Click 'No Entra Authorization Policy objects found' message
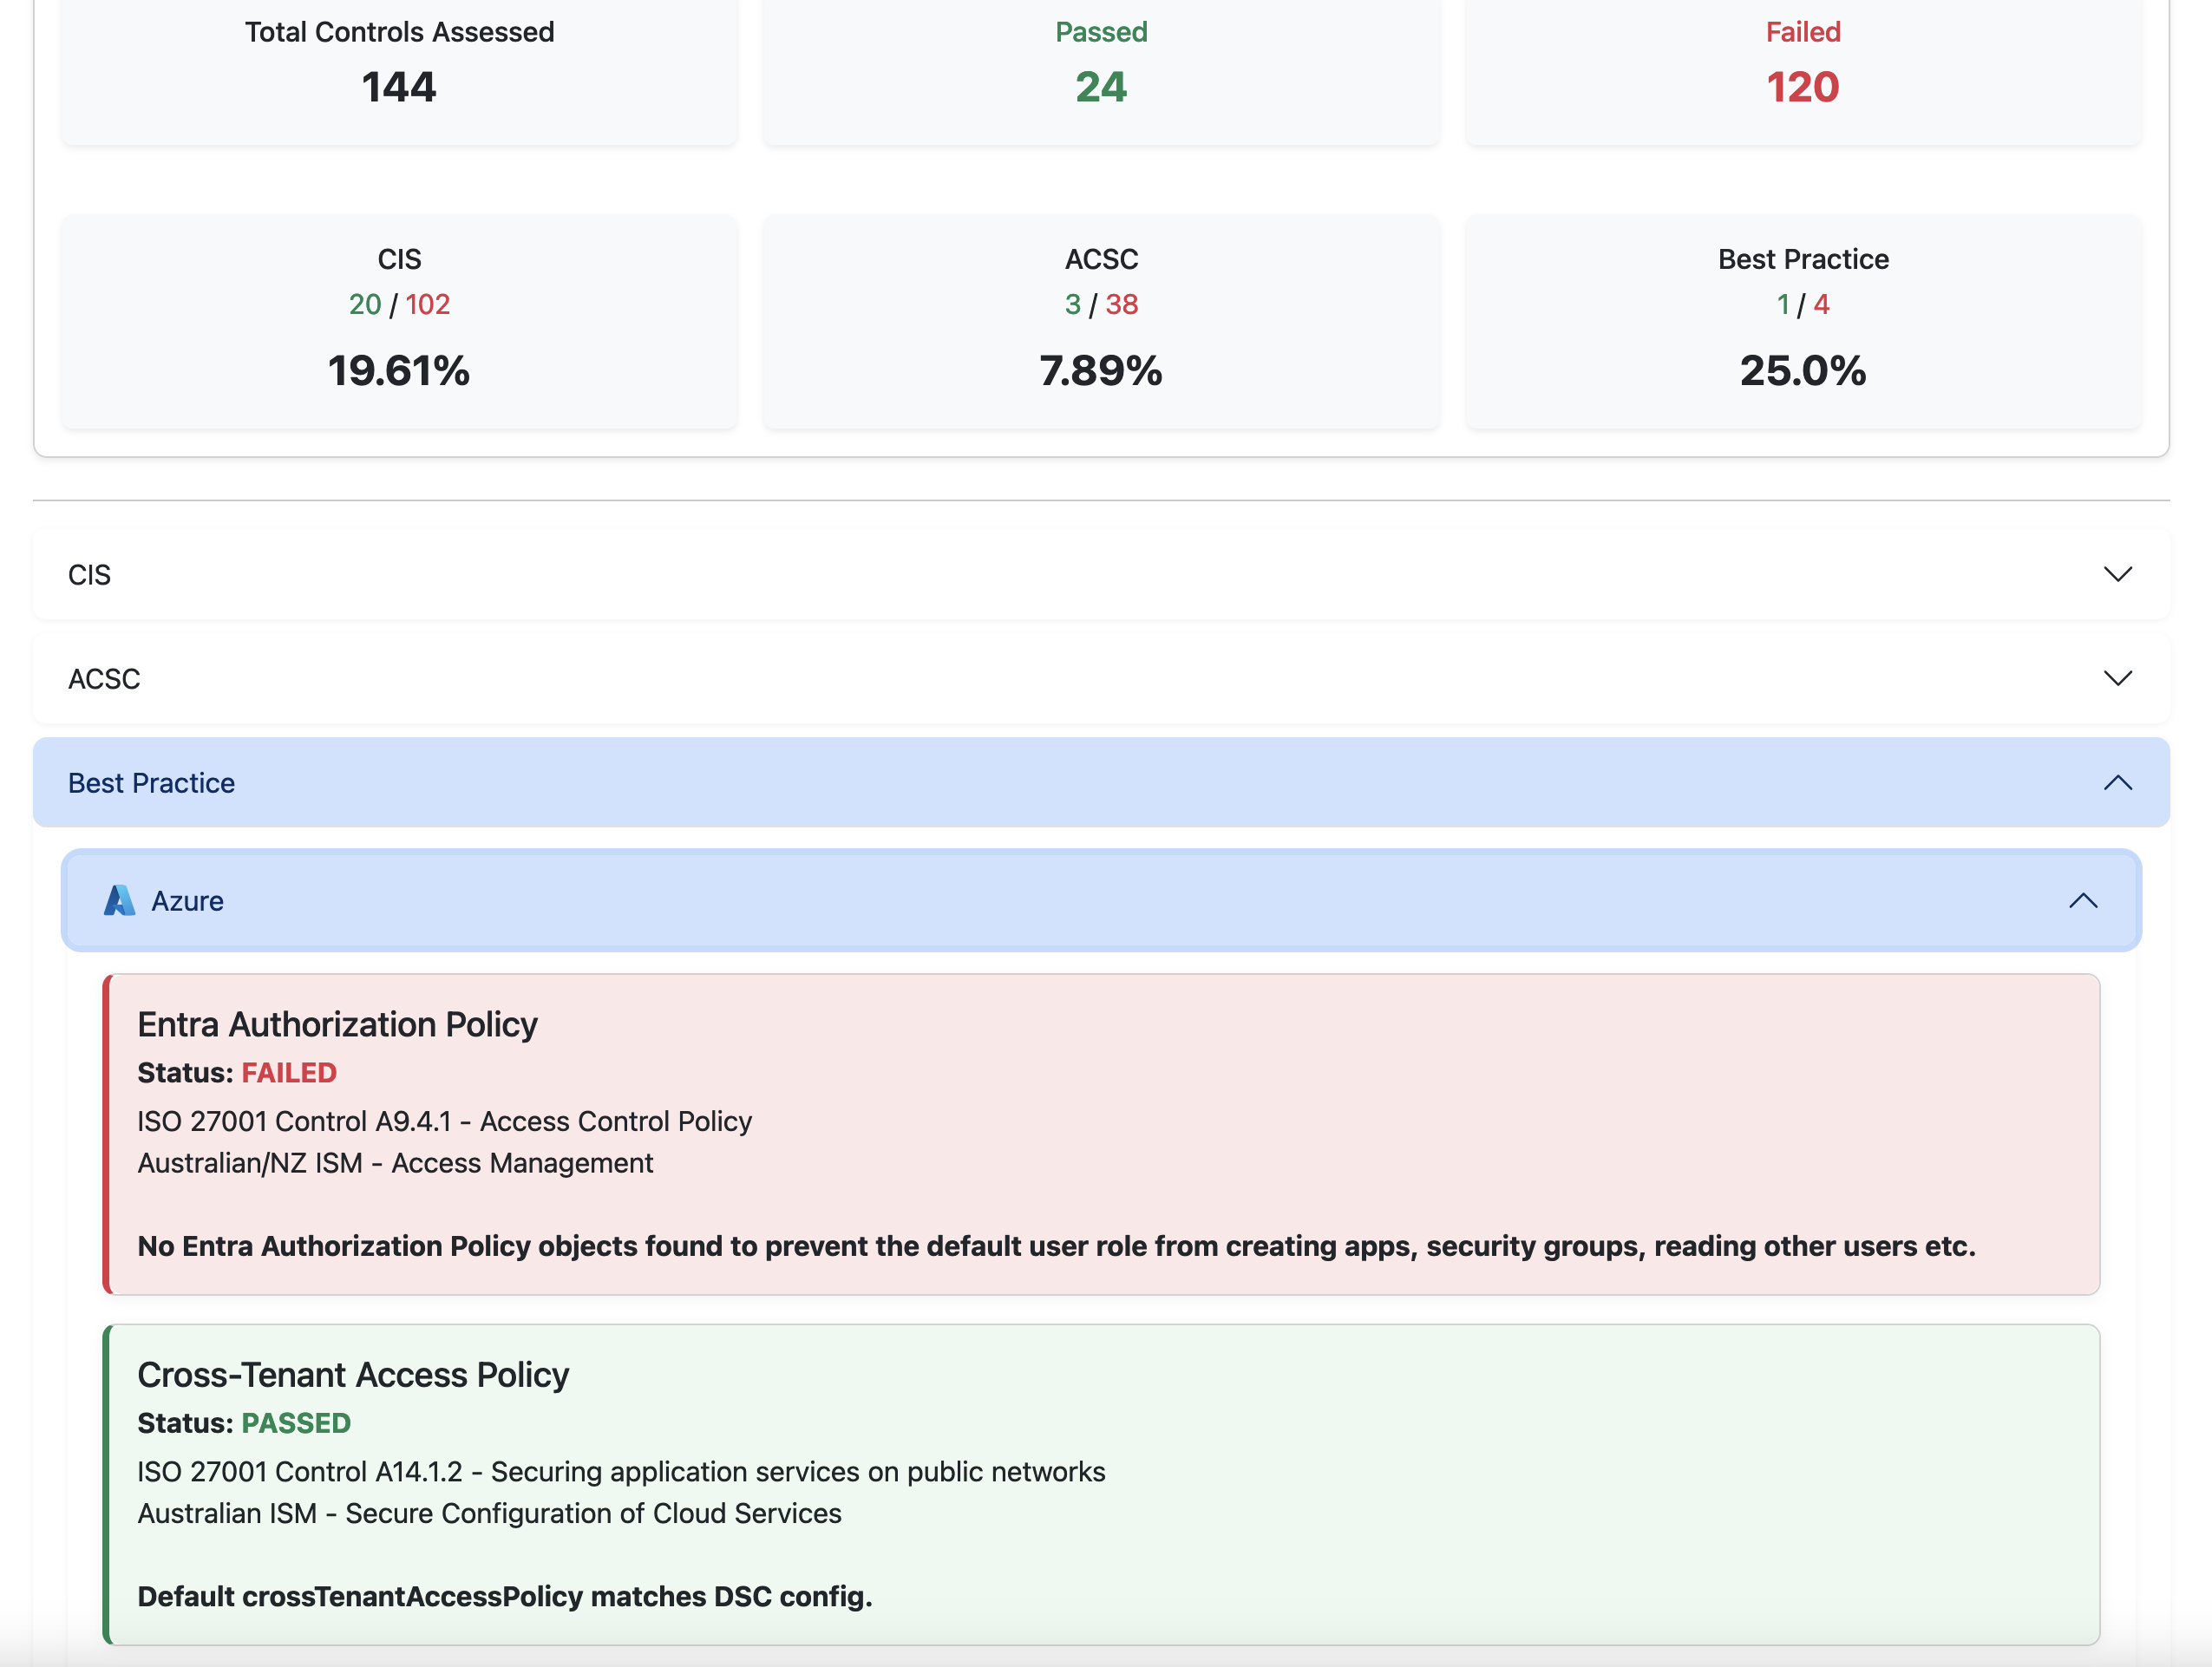This screenshot has width=2212, height=1667. point(1056,1246)
